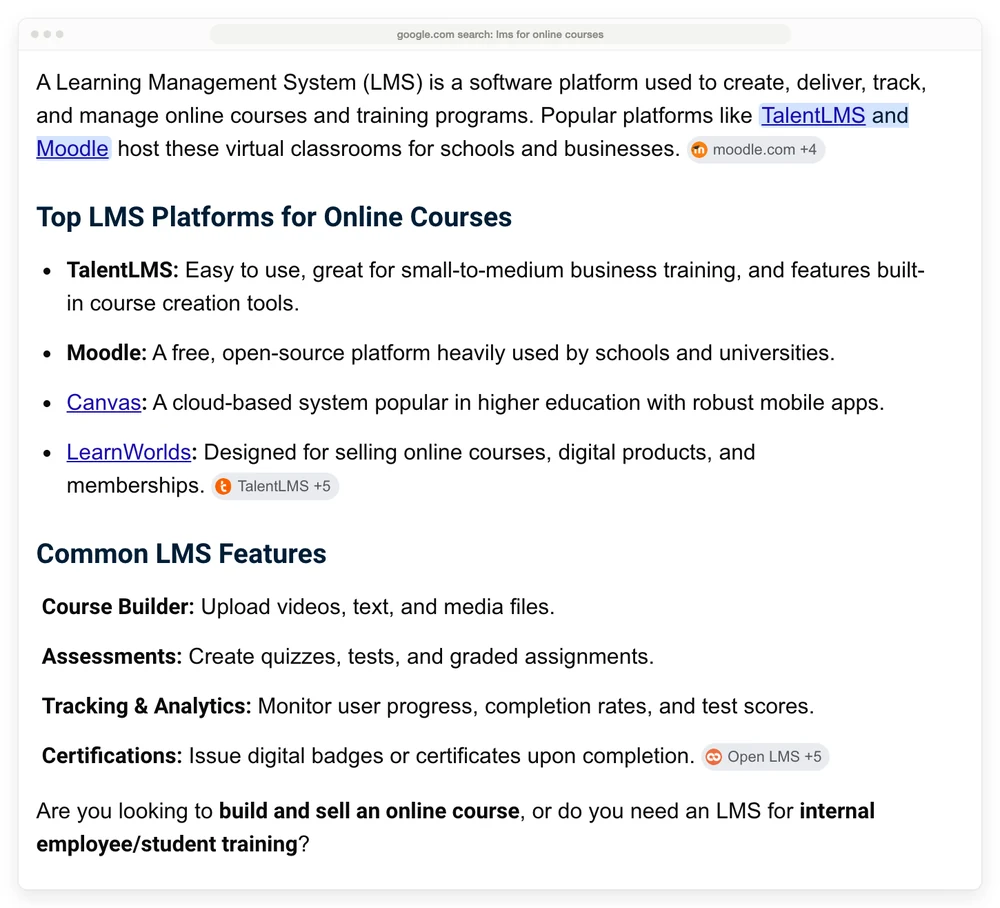Click the 'Certifications:' feature label

tap(112, 756)
